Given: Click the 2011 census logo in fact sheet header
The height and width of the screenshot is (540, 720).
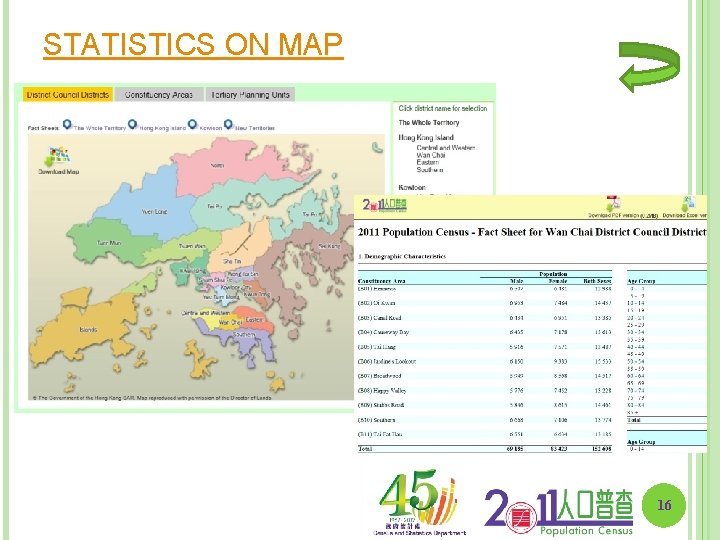Looking at the screenshot, I should click(385, 205).
